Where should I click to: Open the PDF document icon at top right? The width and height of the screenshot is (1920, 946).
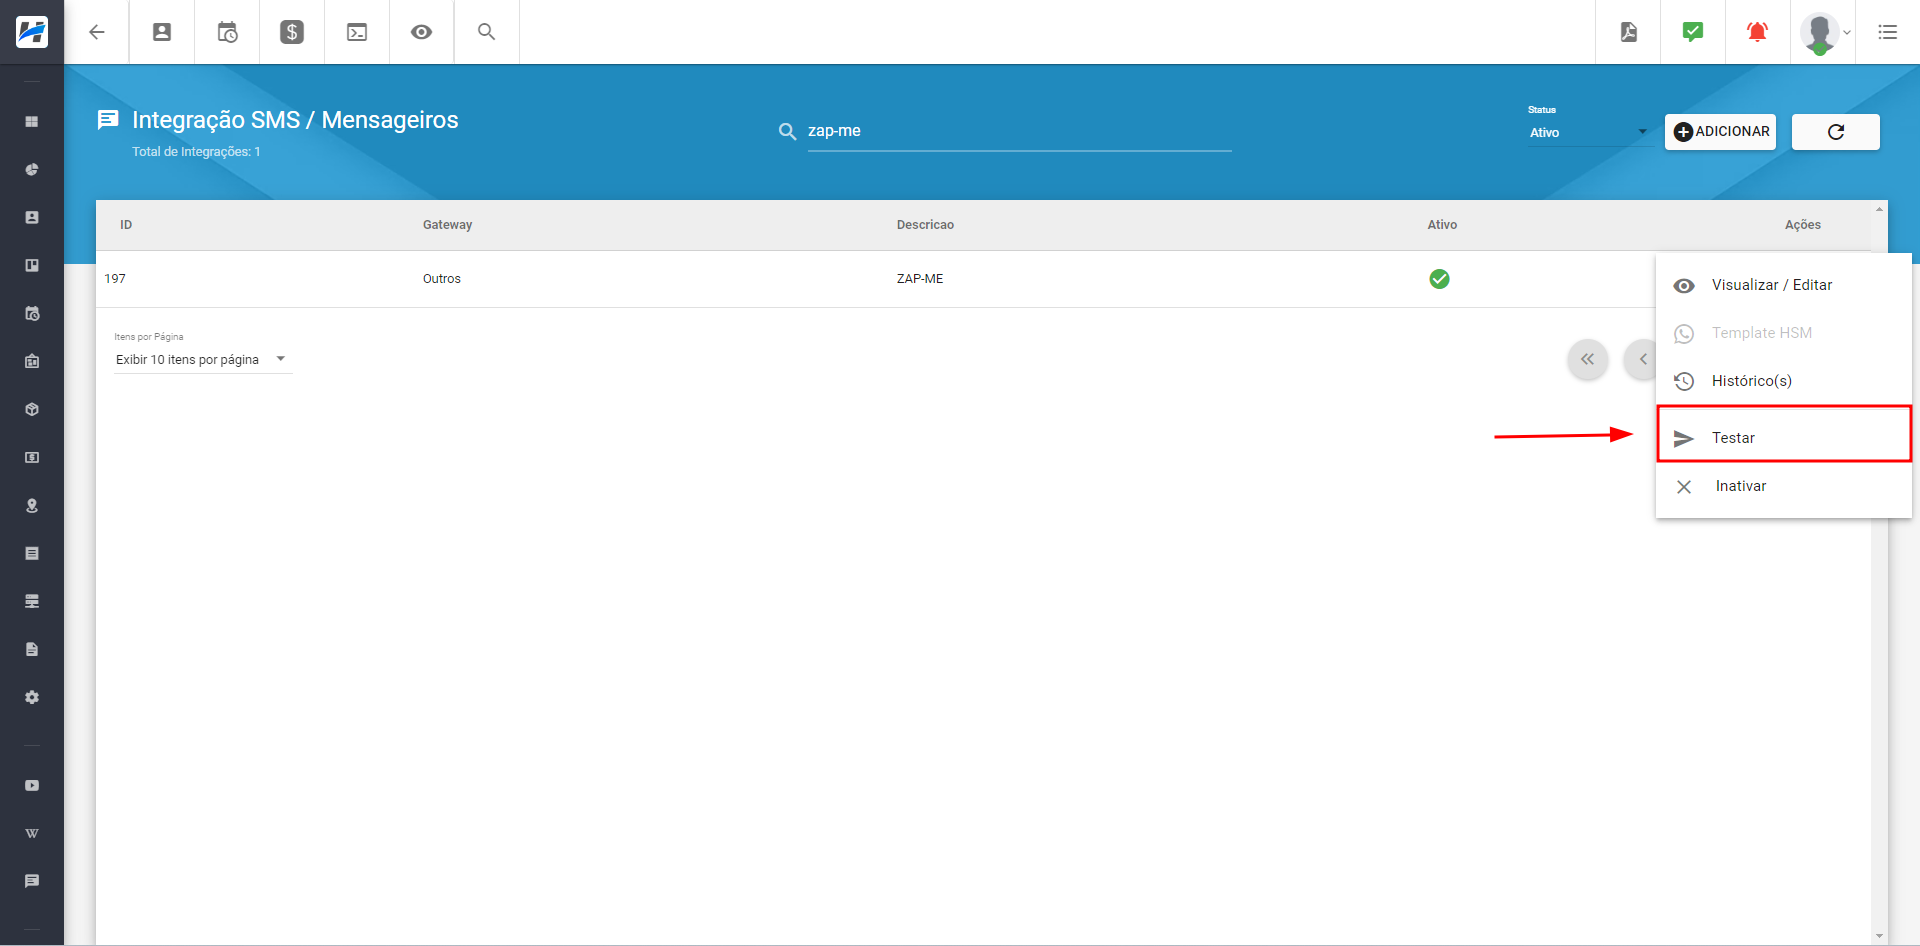tap(1629, 32)
